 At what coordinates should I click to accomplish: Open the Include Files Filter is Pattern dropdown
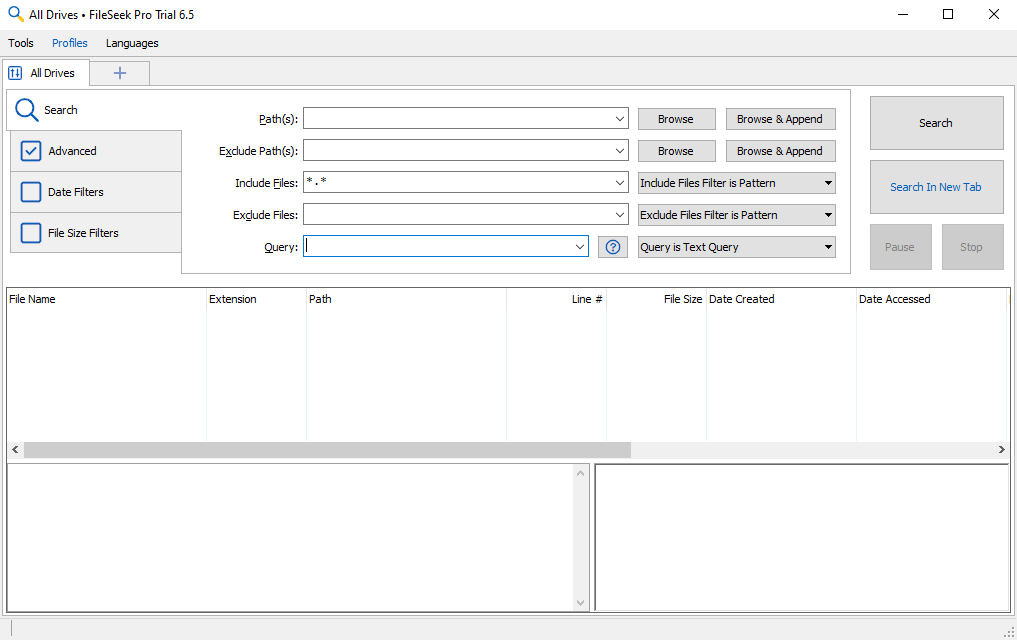point(736,183)
